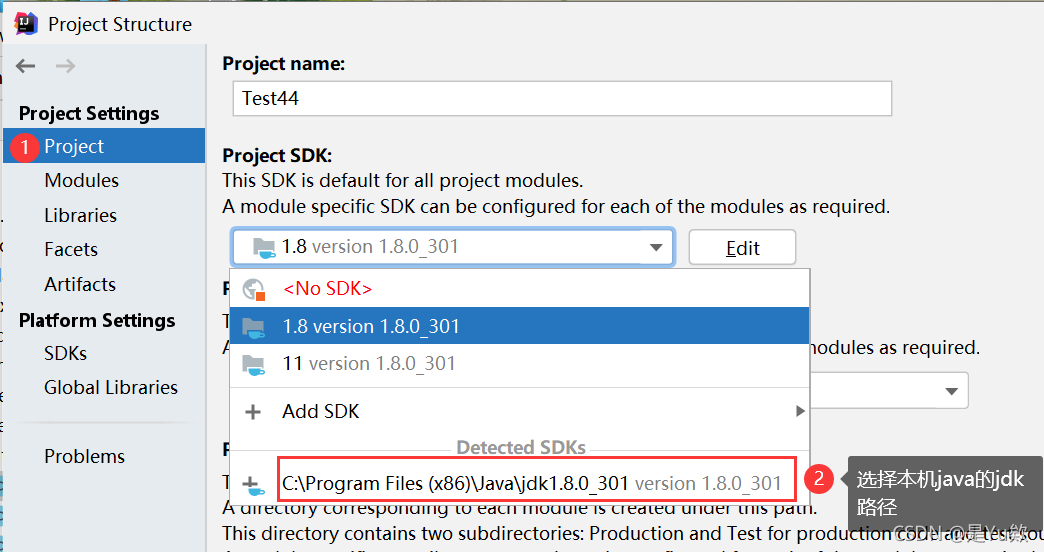Open the Modules settings page
Image resolution: width=1044 pixels, height=552 pixels.
tap(81, 180)
